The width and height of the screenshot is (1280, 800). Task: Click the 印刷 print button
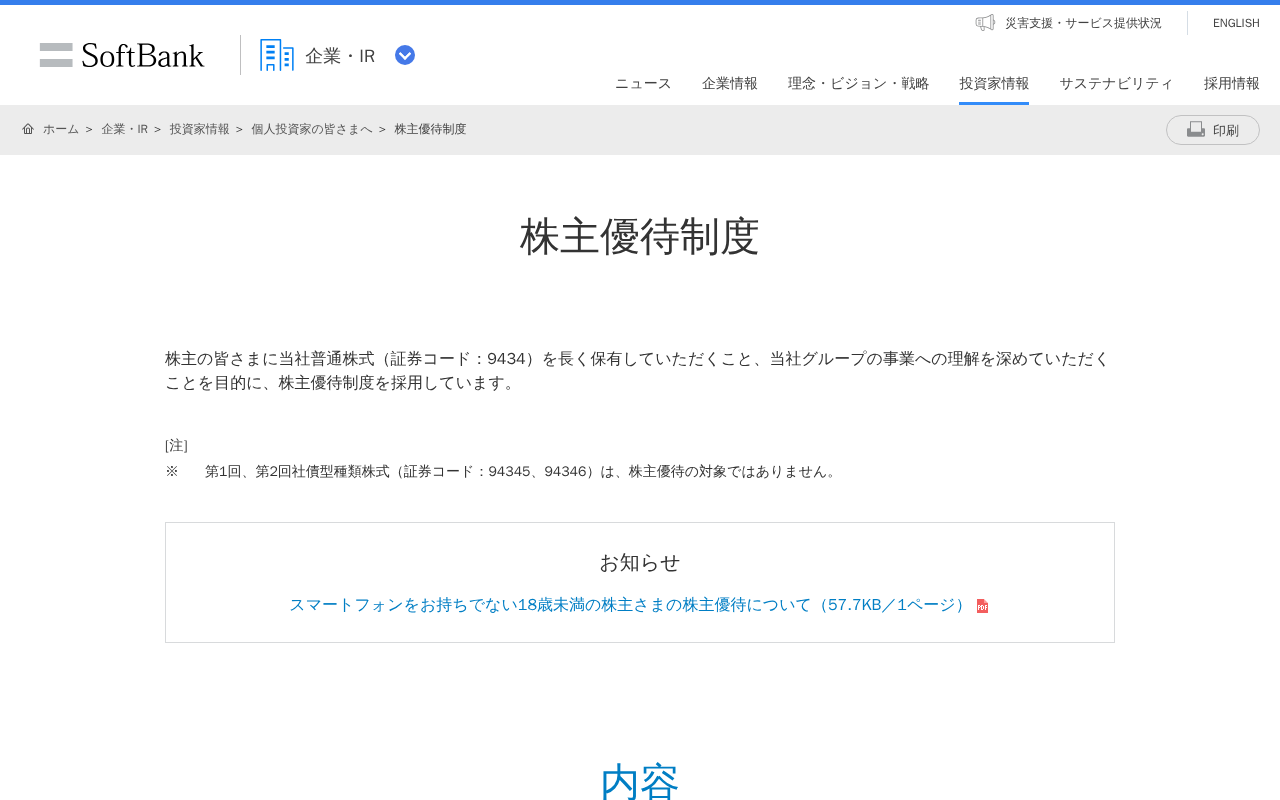point(1213,130)
